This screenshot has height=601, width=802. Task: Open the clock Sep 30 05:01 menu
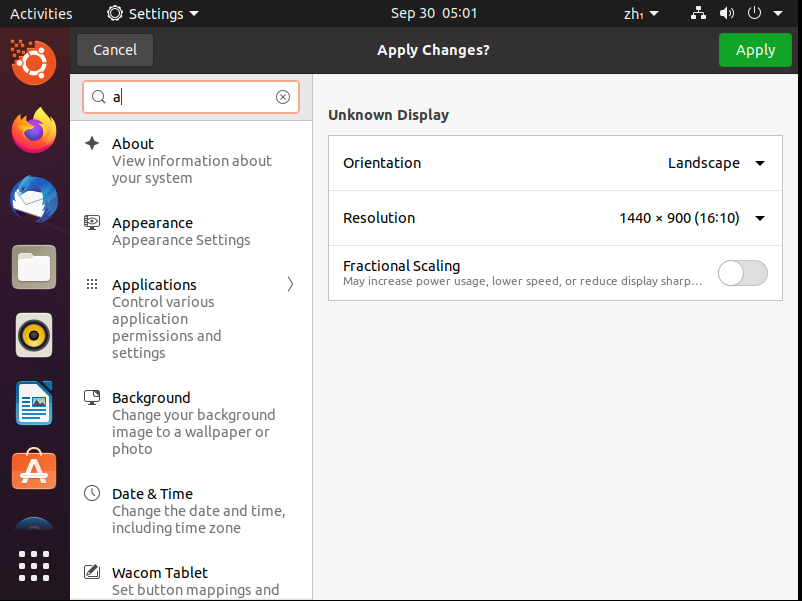(434, 13)
